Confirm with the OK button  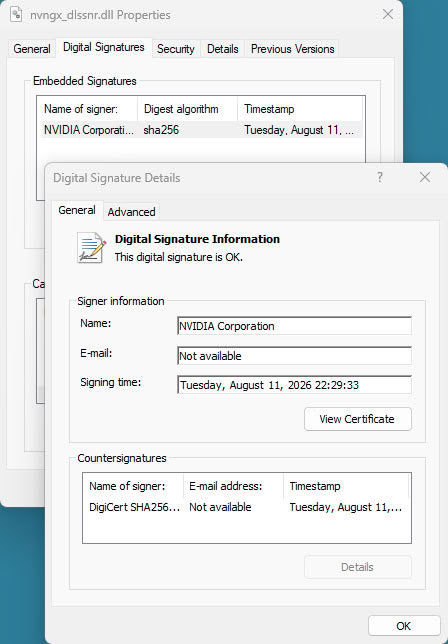pos(404,626)
